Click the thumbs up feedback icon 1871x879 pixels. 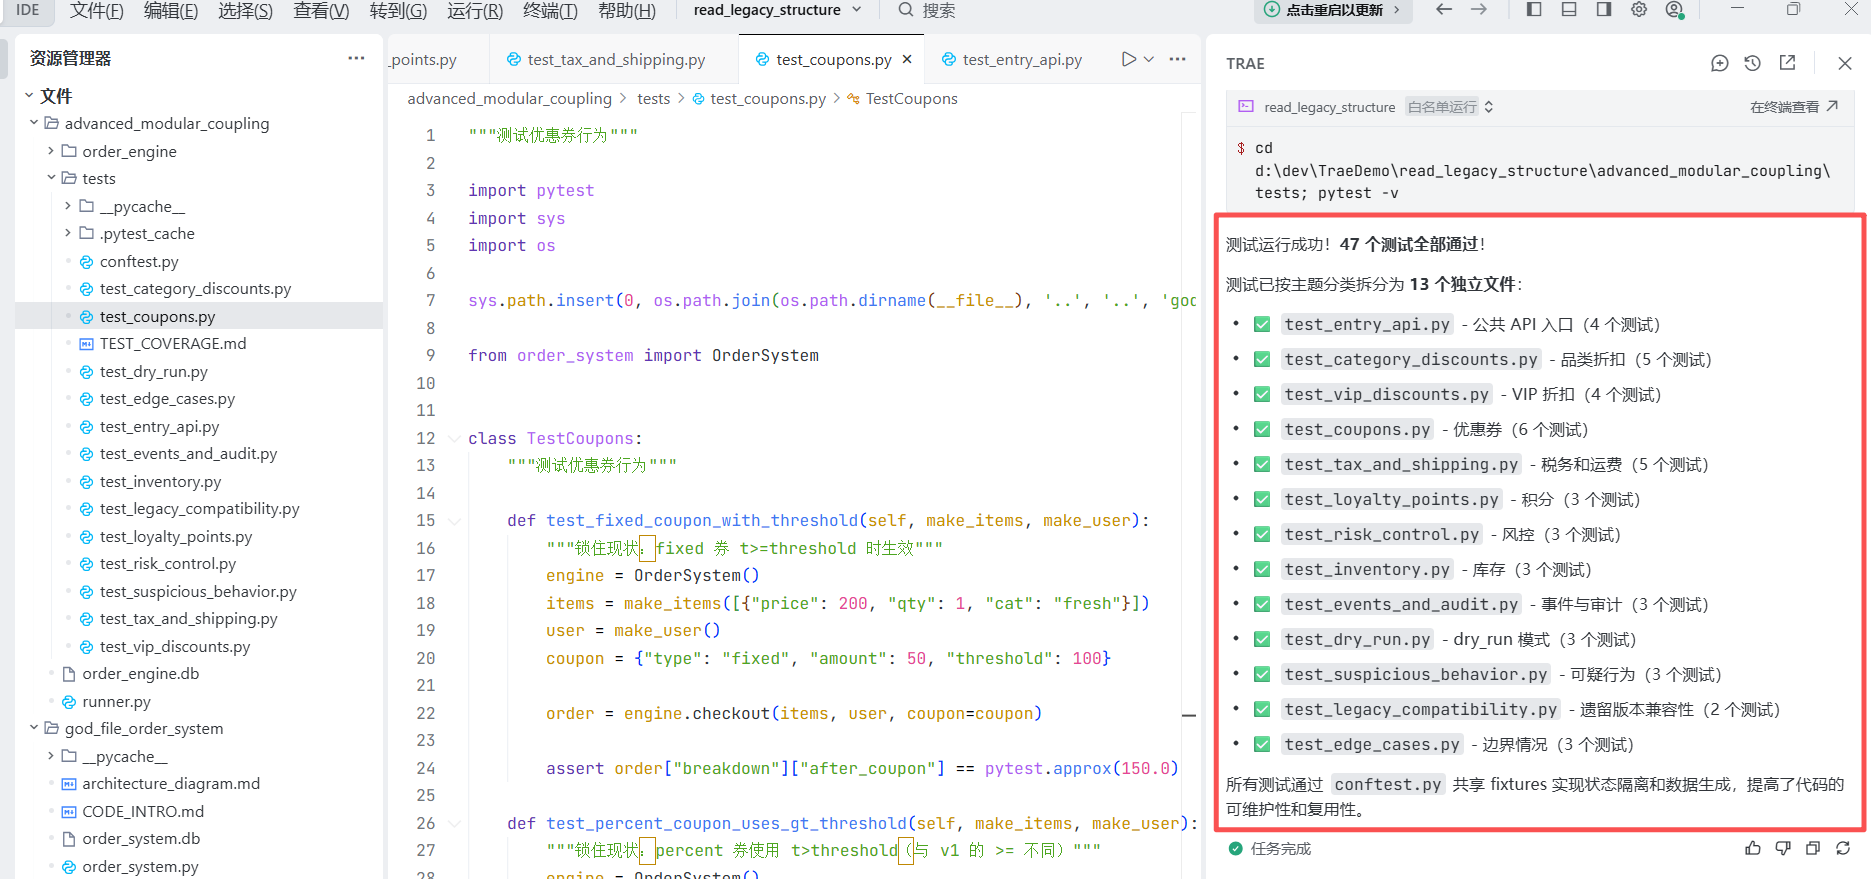[x=1753, y=848]
